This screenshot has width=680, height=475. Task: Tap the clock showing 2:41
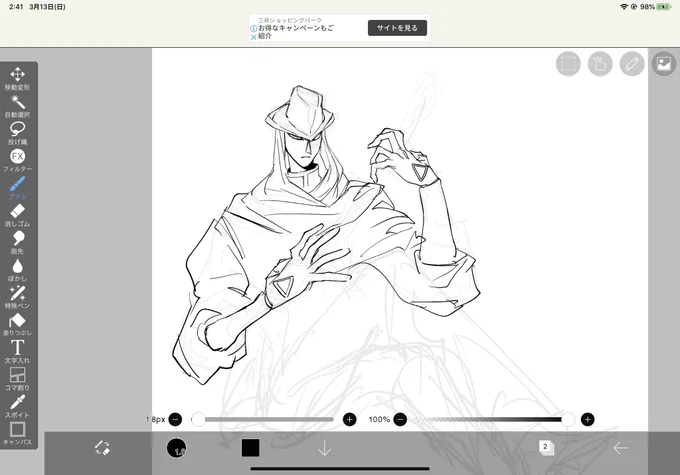[x=16, y=7]
